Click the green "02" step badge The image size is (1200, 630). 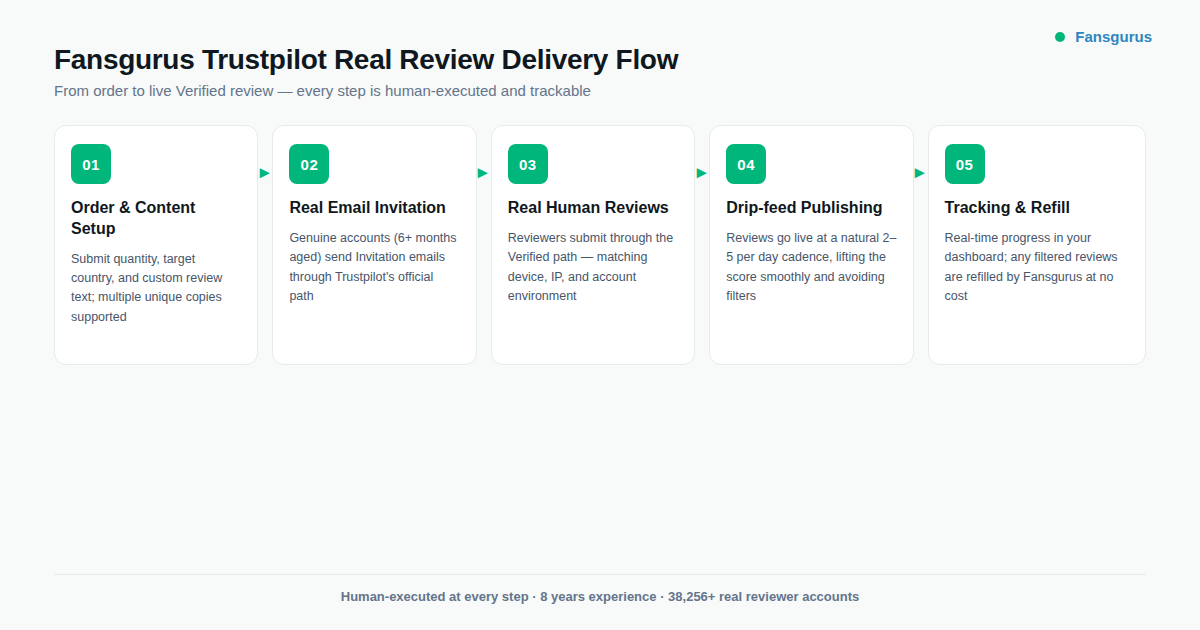pyautogui.click(x=309, y=163)
